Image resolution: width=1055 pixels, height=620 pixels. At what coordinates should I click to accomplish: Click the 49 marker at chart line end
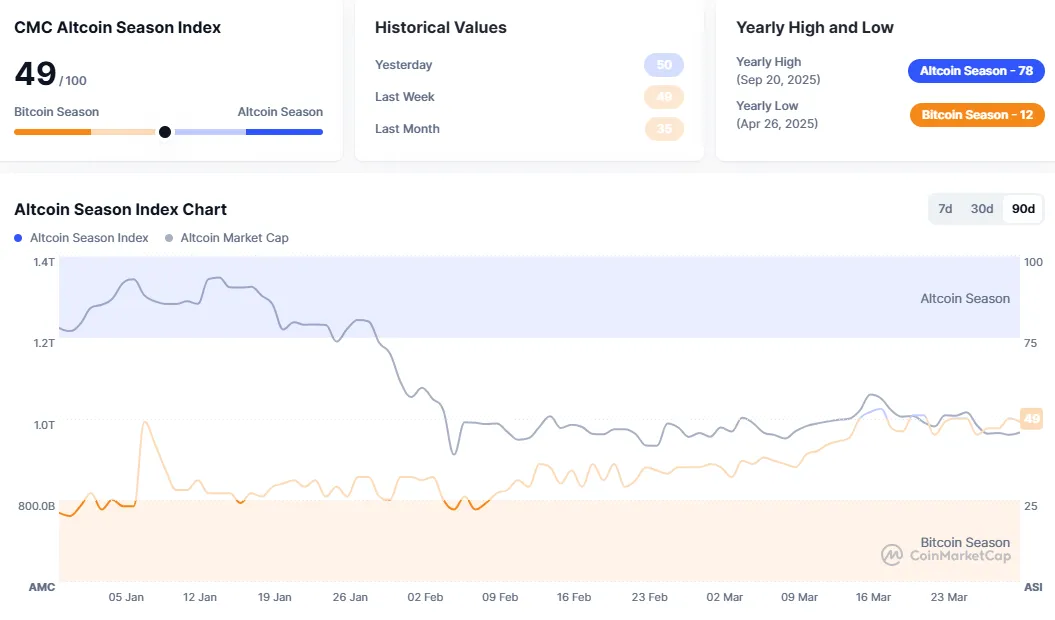(1031, 418)
